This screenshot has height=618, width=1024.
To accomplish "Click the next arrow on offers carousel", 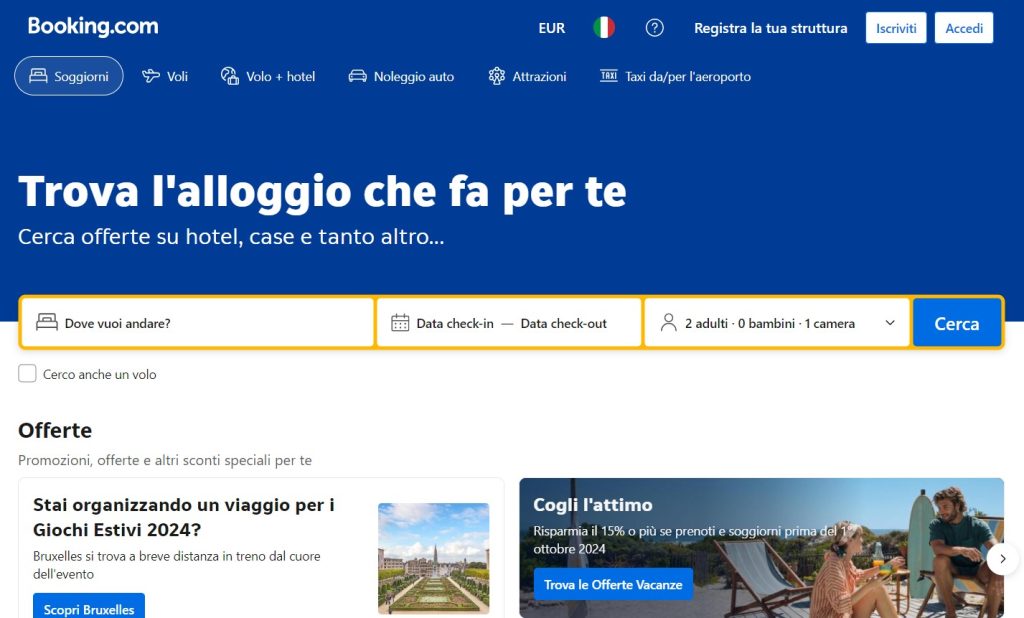I will tap(1002, 559).
